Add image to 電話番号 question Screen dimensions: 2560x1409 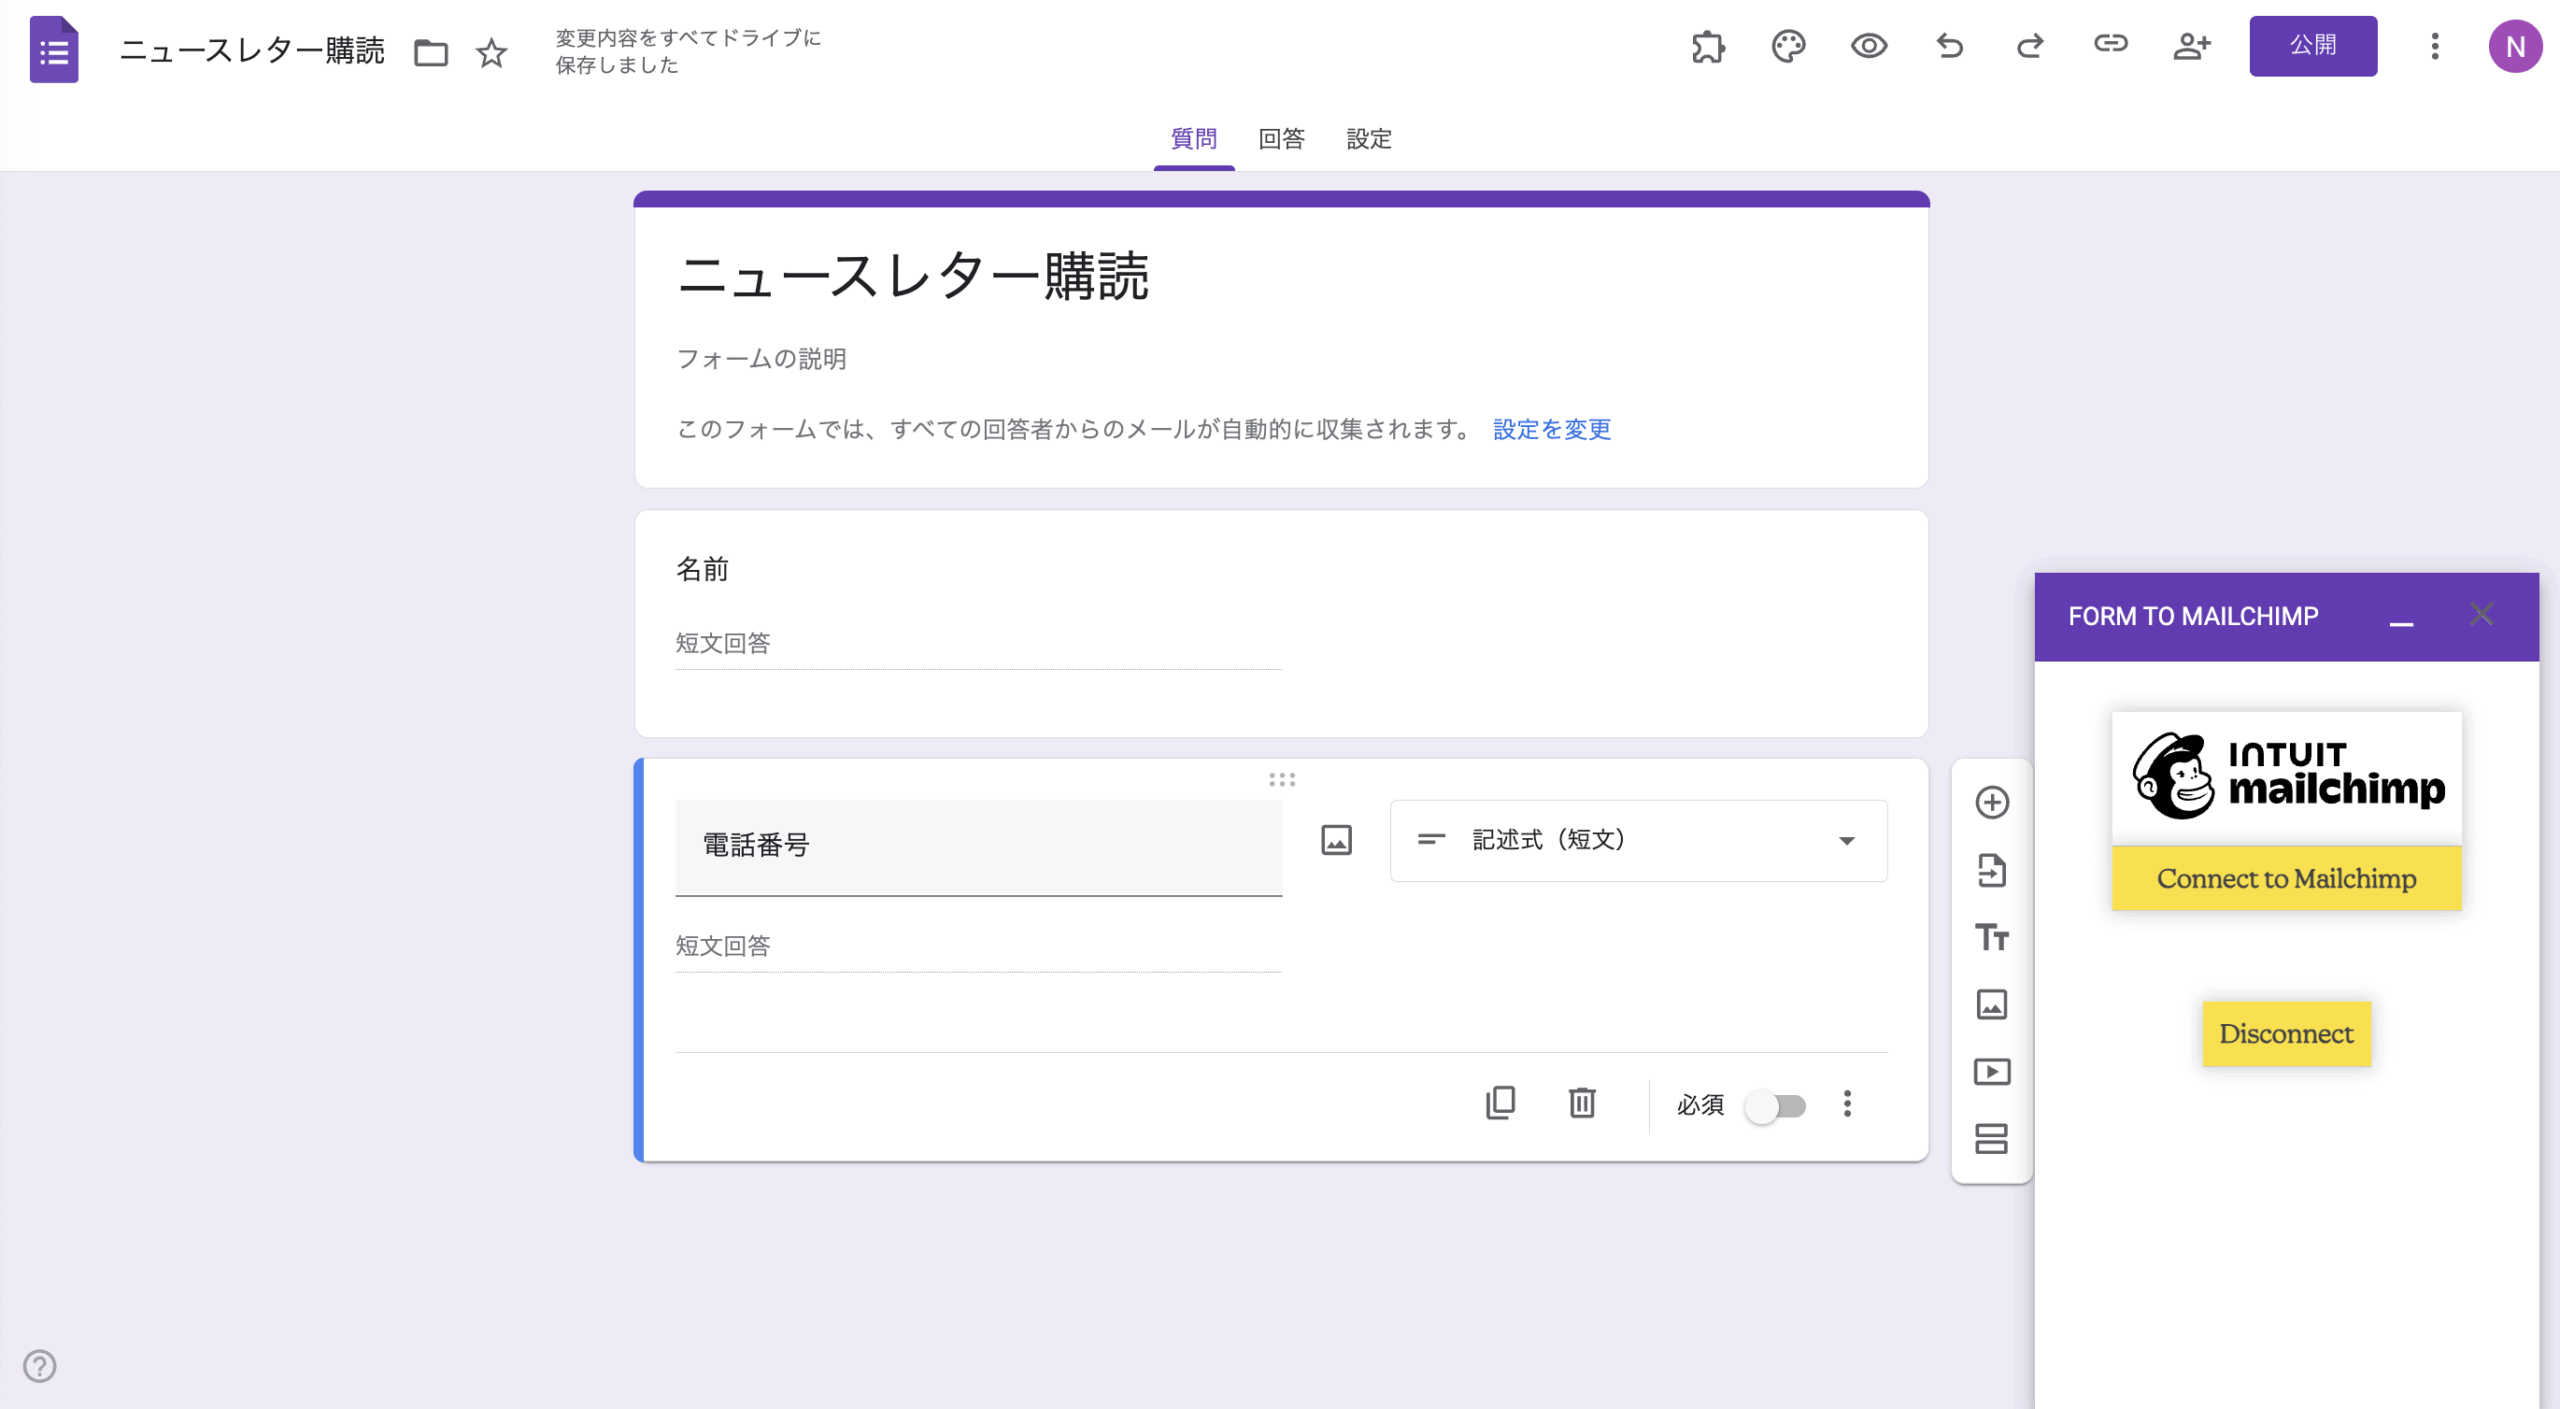click(x=1336, y=840)
